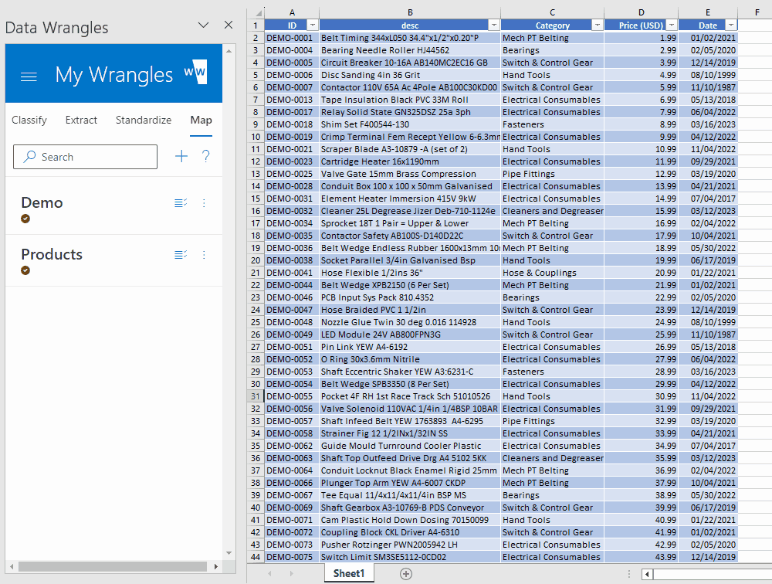Viewport: 772px width, 584px height.
Task: Click cell Bearing Needle Roller HJ44562
Action: pos(410,50)
